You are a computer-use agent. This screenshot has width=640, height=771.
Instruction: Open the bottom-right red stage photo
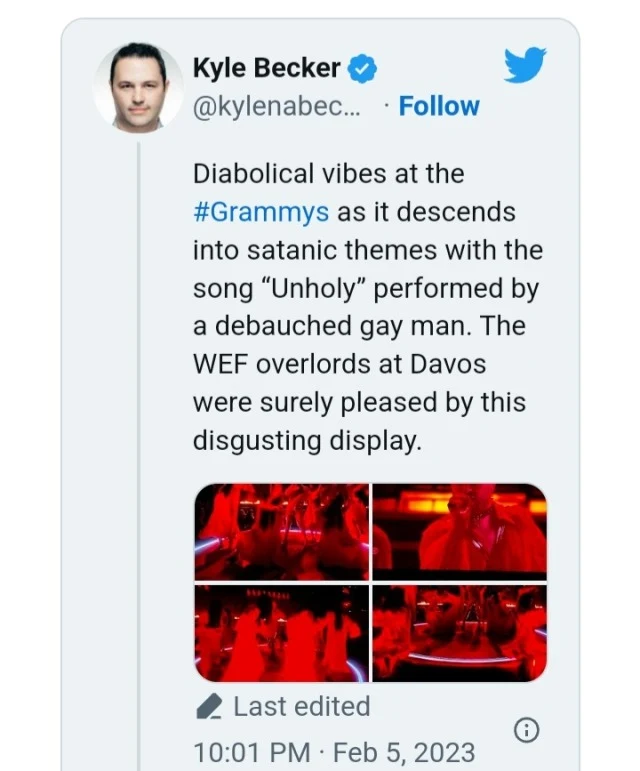[x=460, y=633]
